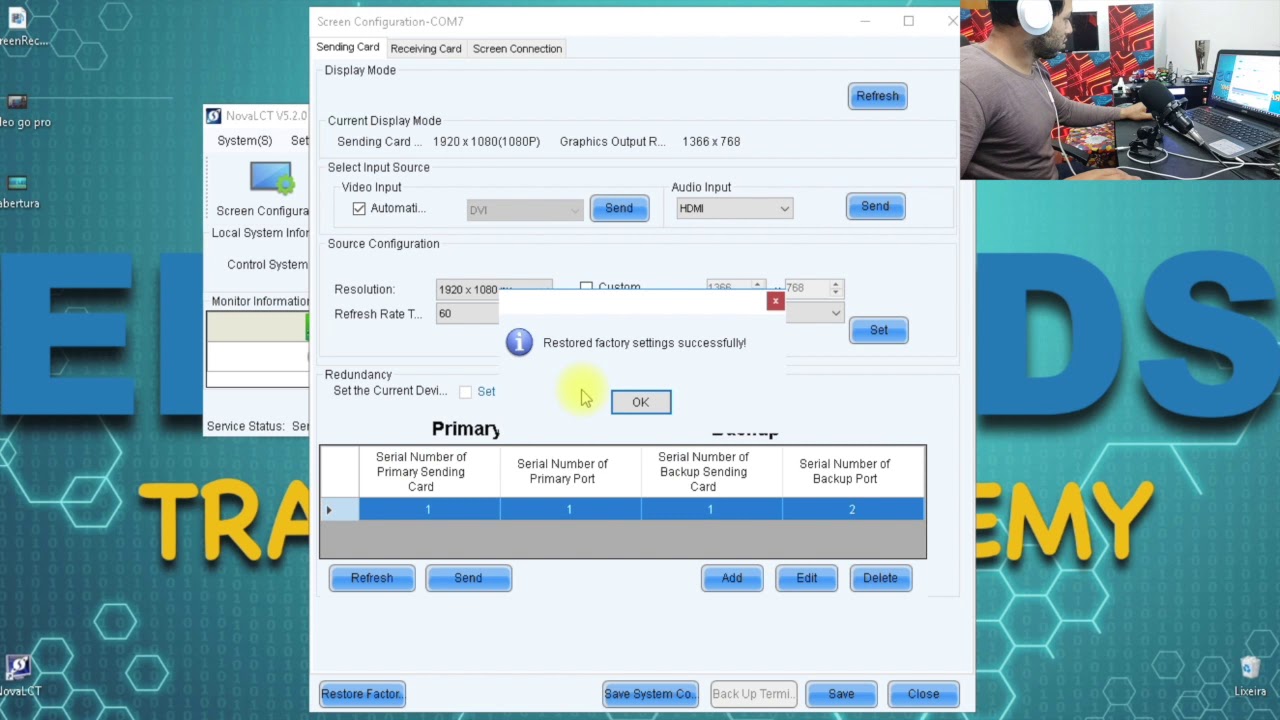The width and height of the screenshot is (1280, 720).
Task: Open the DVI video input dropdown
Action: tap(525, 210)
